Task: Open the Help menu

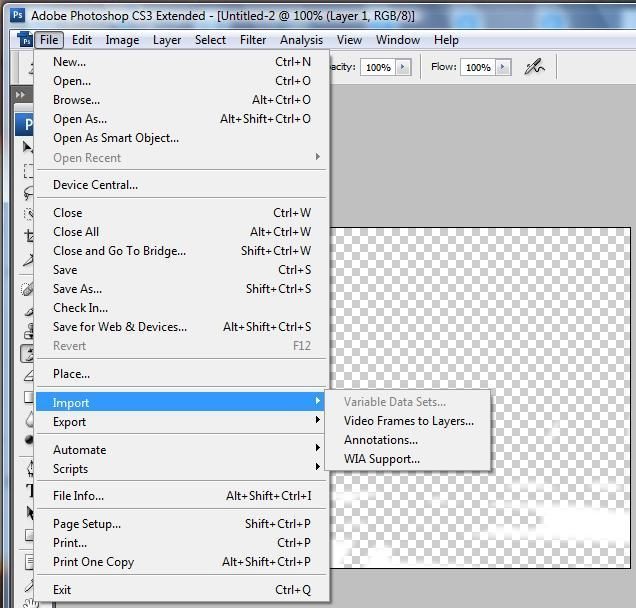Action: click(x=446, y=40)
